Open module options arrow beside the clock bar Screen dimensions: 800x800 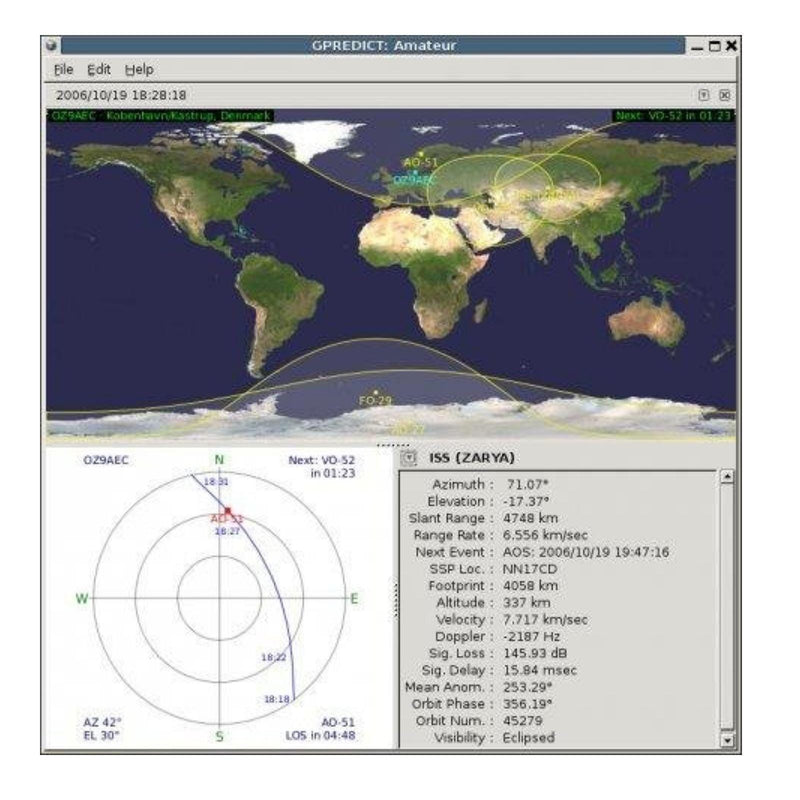[704, 95]
